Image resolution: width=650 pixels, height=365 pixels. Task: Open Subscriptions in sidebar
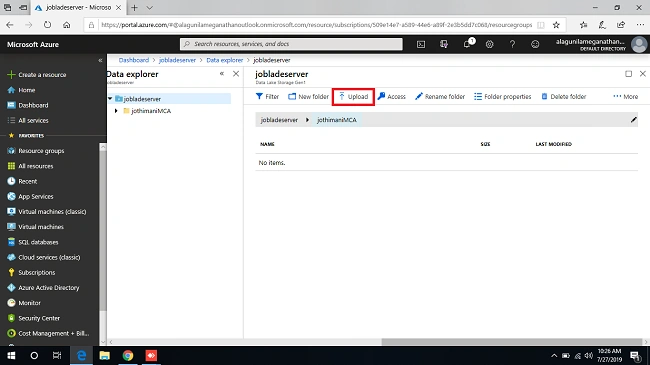point(31,273)
